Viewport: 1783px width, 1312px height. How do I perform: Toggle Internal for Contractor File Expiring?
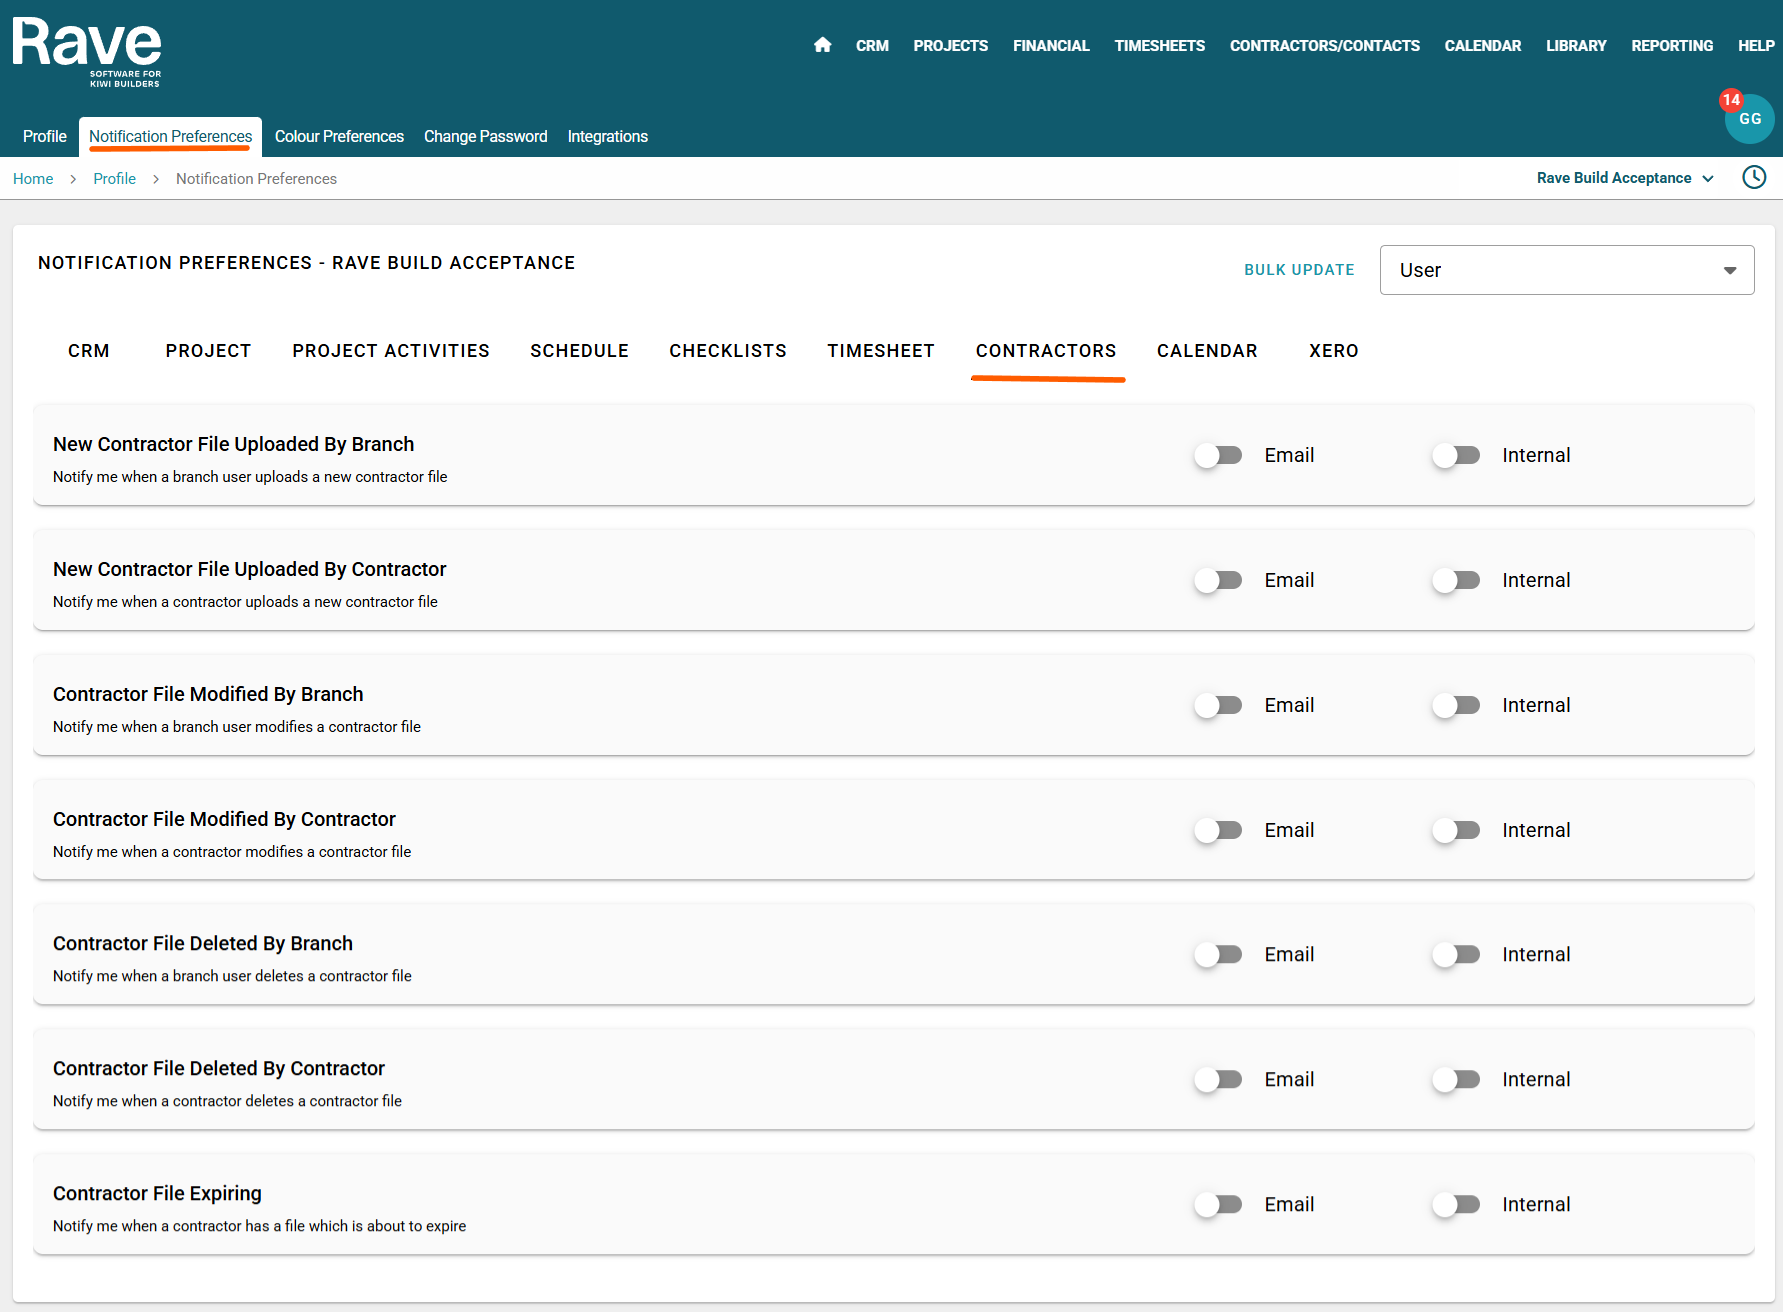coord(1456,1205)
